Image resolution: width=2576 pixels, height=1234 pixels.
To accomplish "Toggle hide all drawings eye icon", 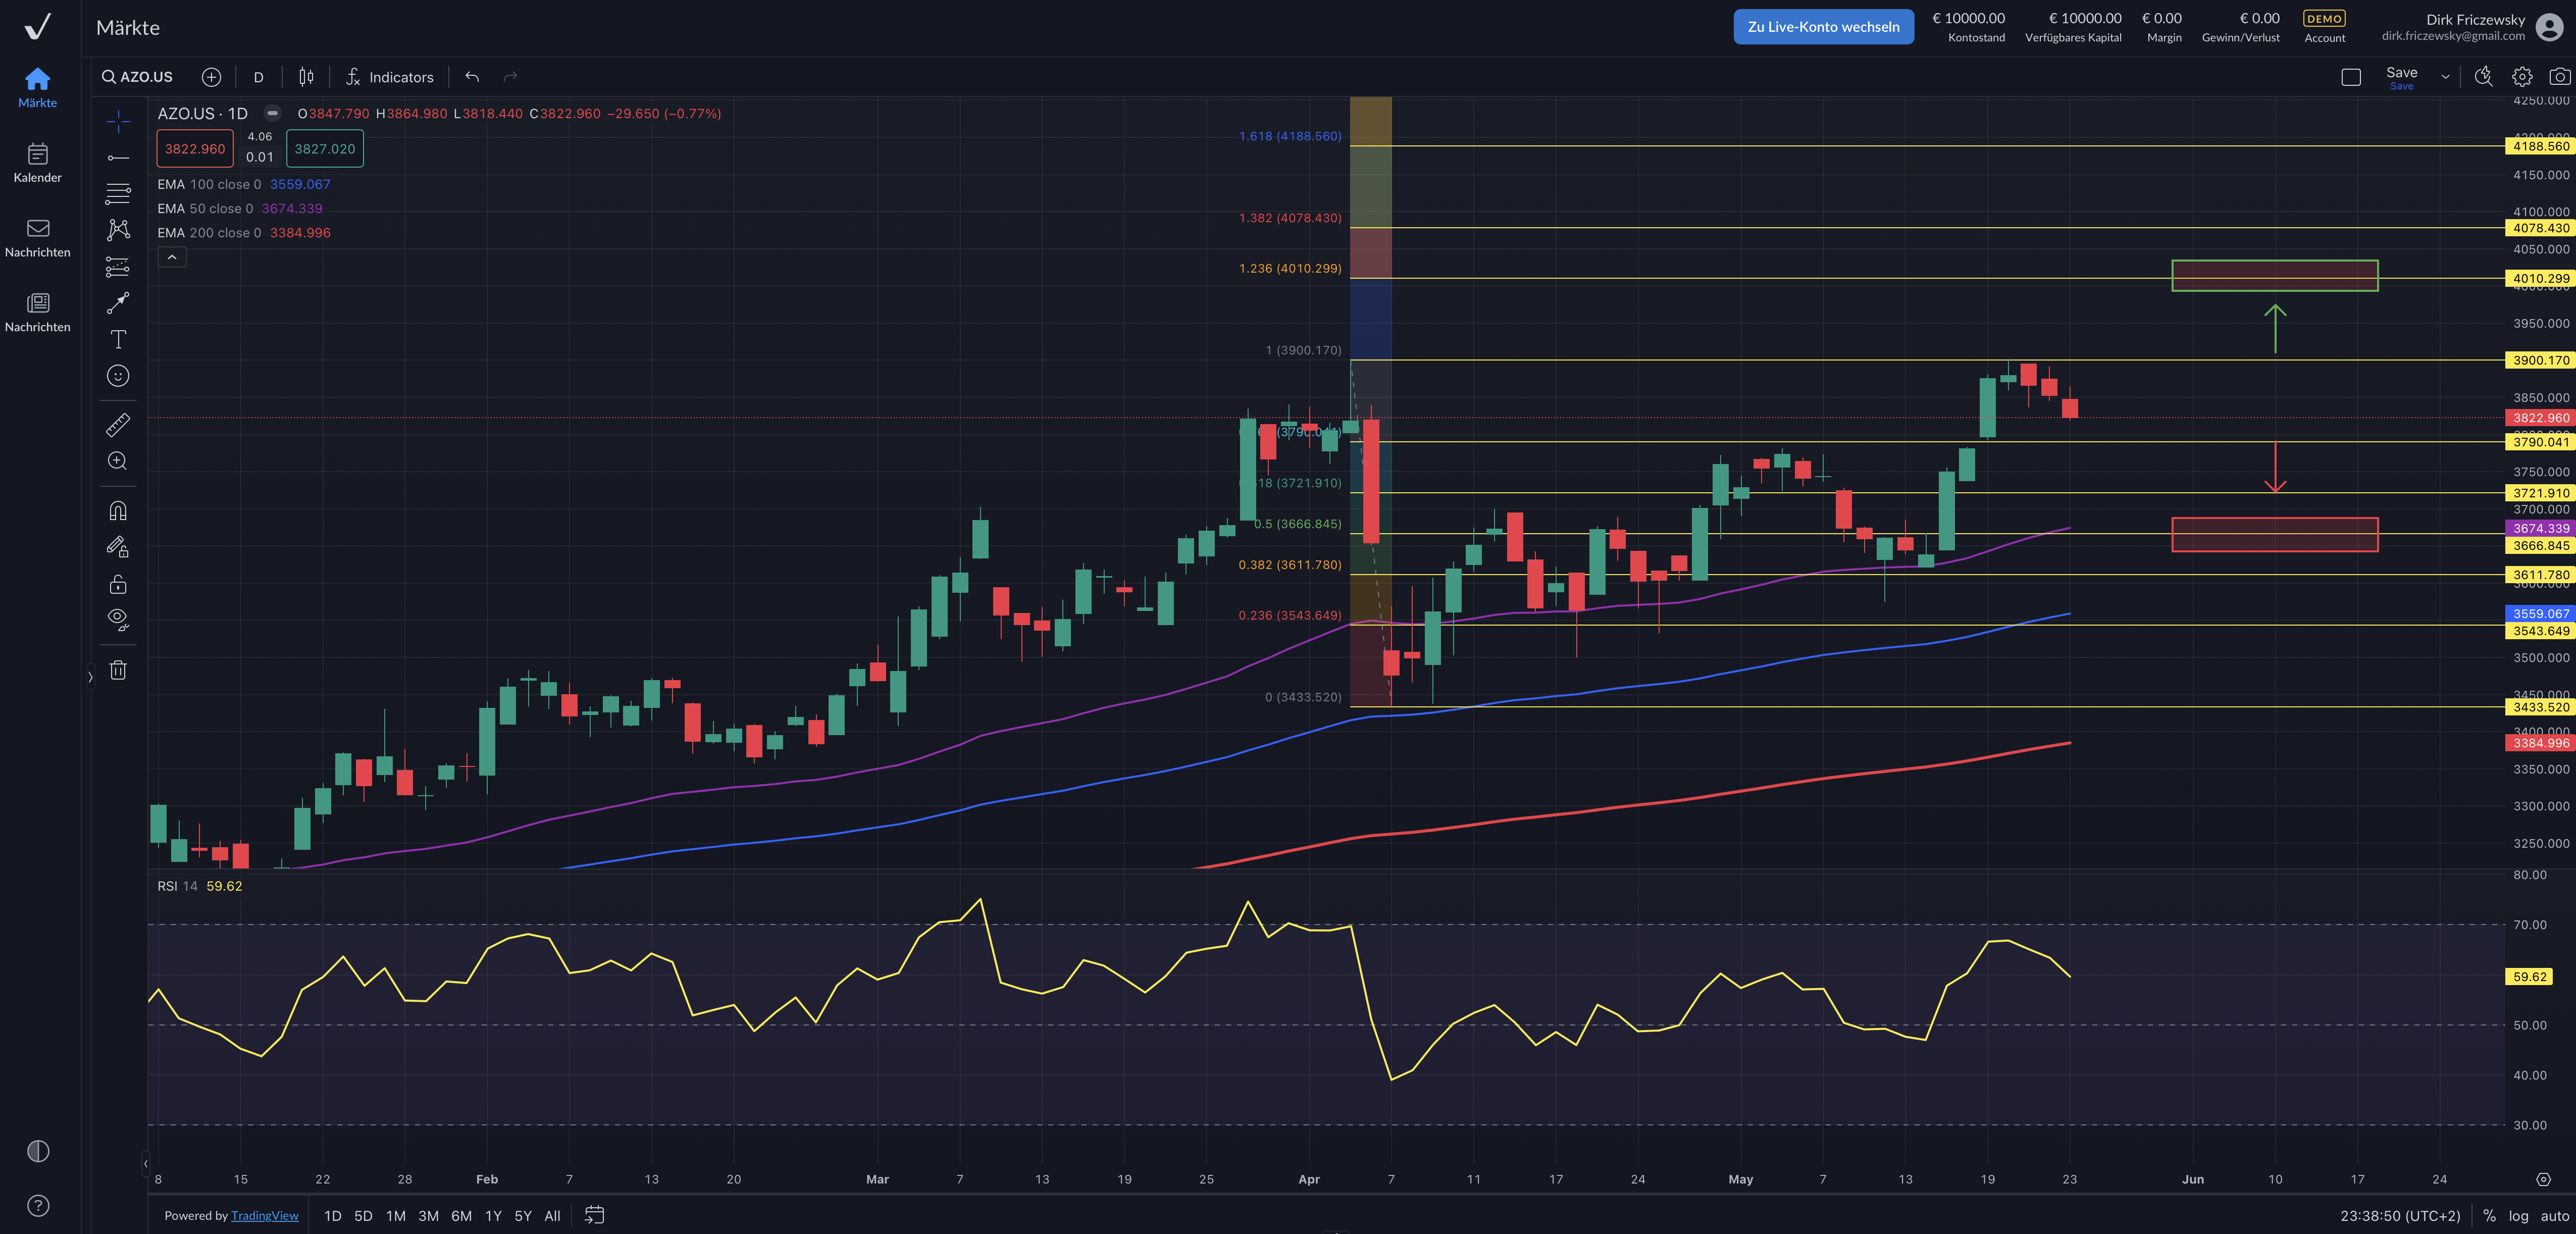I will [x=118, y=619].
